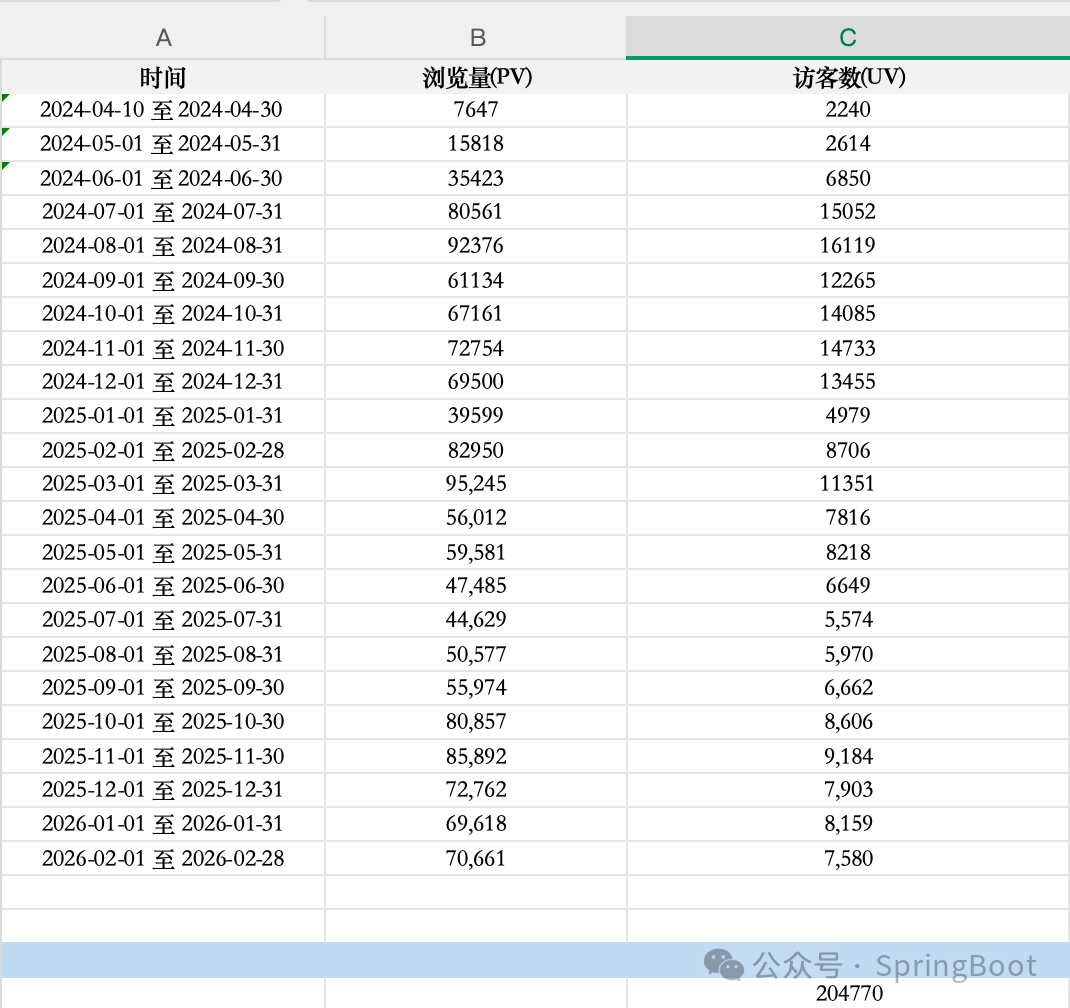
Task: Select cell 2025-09-01 至 2025-09-30
Action: pyautogui.click(x=163, y=687)
